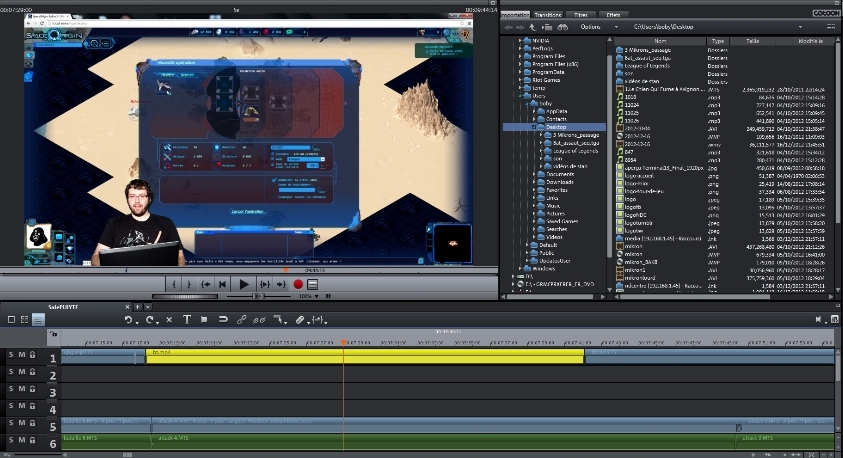The image size is (843, 458).
Task: Open the preview monitor menu icon beside record
Action: point(312,284)
